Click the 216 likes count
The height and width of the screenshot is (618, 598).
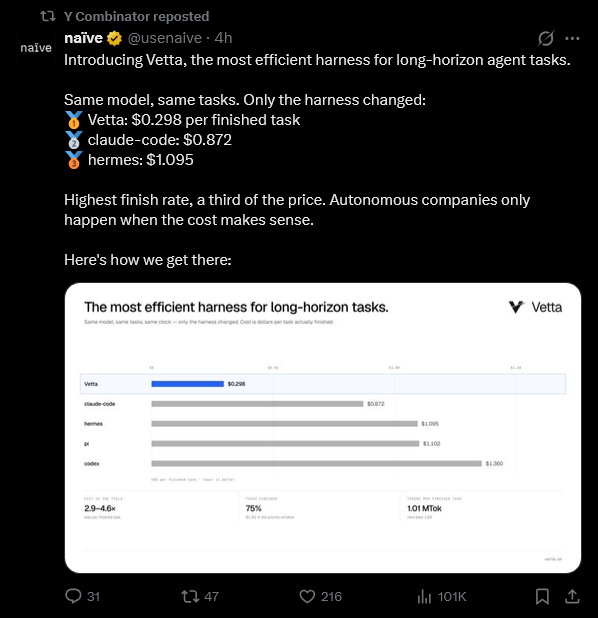click(x=331, y=596)
